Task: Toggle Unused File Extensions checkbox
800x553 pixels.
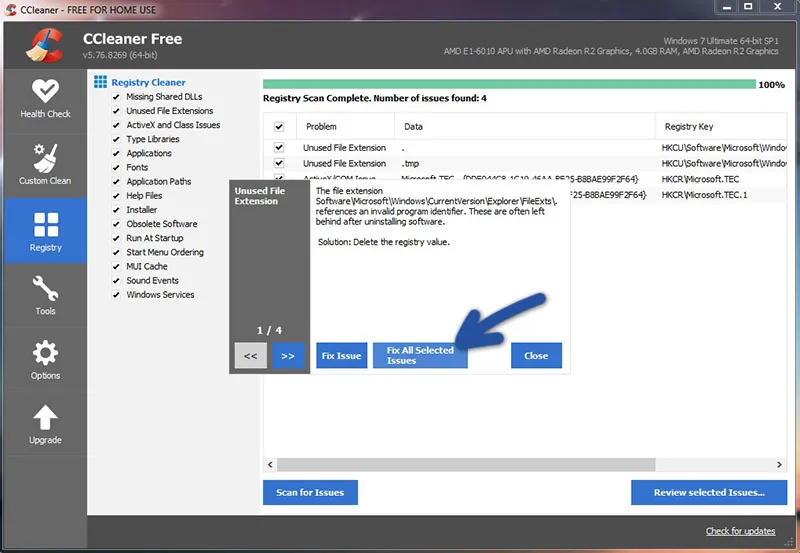Action: click(x=116, y=111)
